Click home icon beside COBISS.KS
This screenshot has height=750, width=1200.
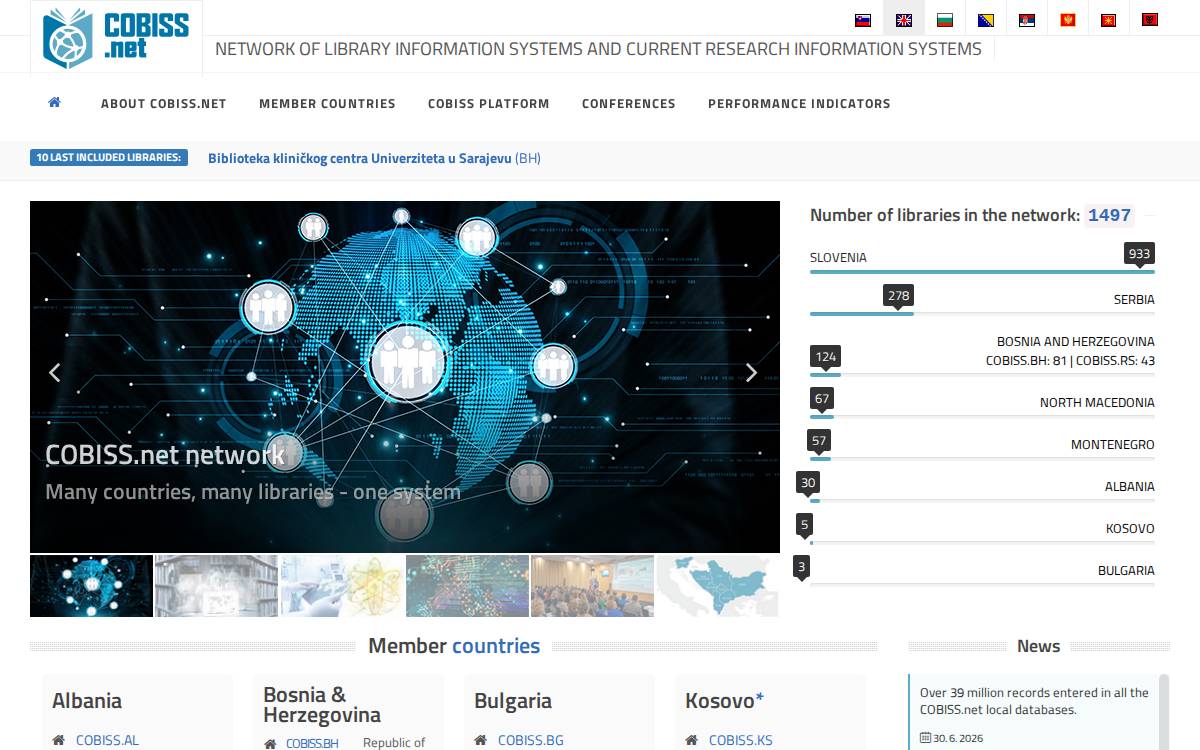(x=691, y=740)
